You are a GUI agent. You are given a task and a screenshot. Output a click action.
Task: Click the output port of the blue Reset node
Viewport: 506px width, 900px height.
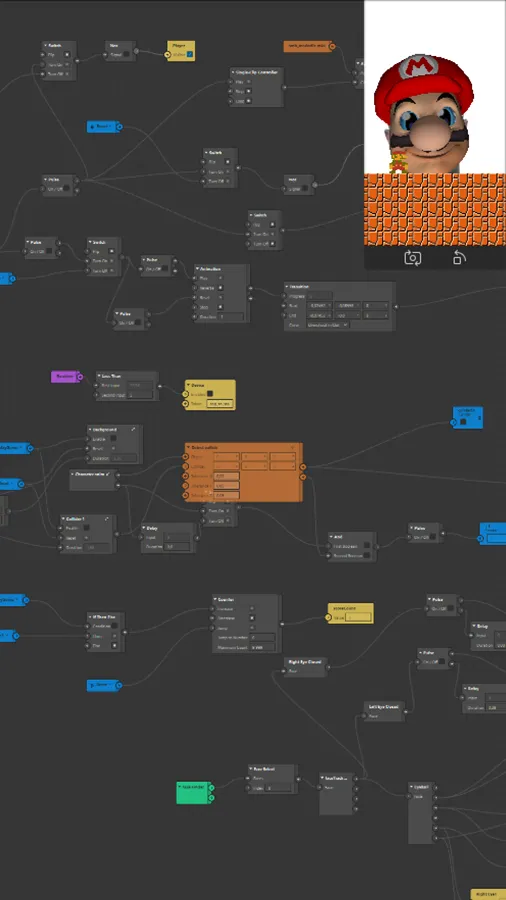click(x=119, y=127)
